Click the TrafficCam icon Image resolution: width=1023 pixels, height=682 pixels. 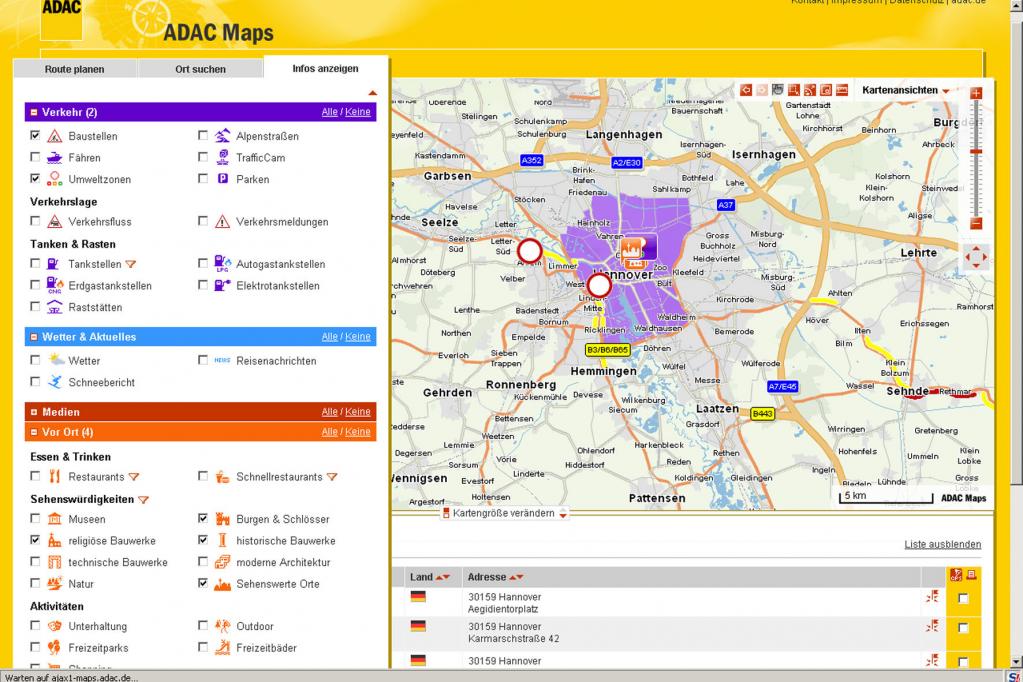pos(222,157)
